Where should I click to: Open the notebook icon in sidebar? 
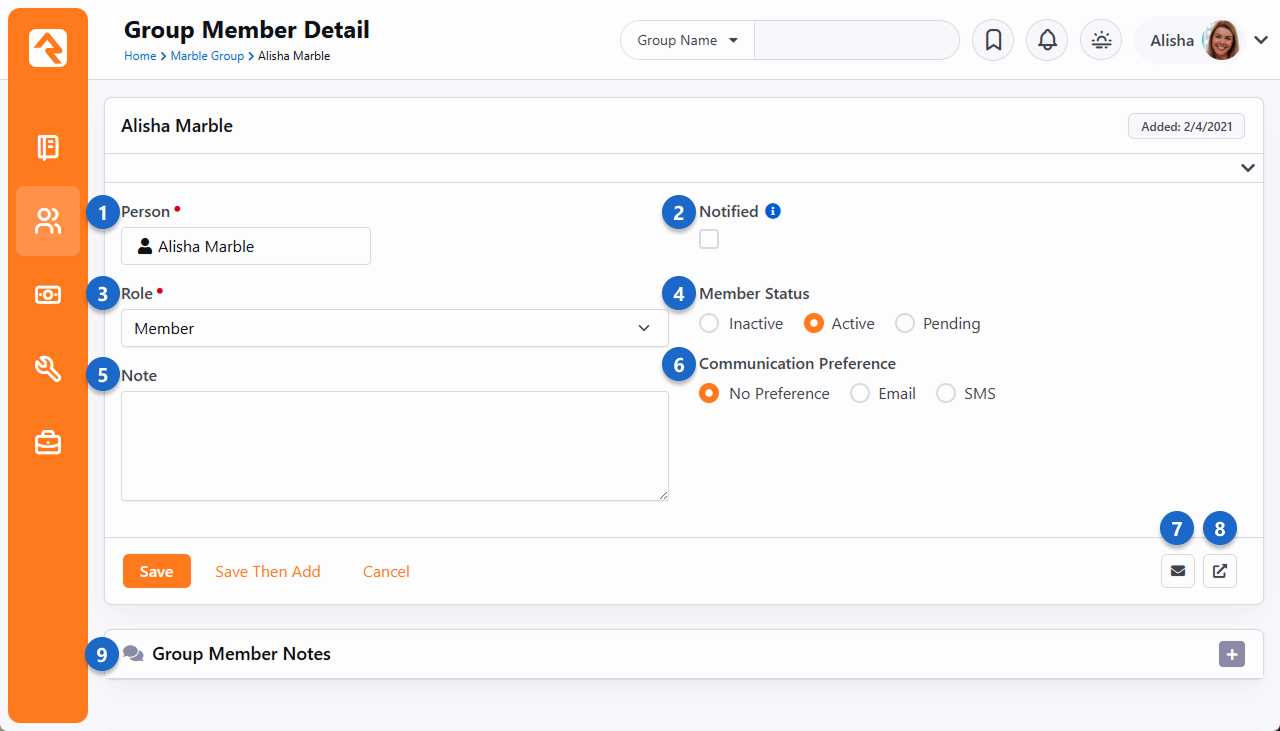(x=48, y=148)
